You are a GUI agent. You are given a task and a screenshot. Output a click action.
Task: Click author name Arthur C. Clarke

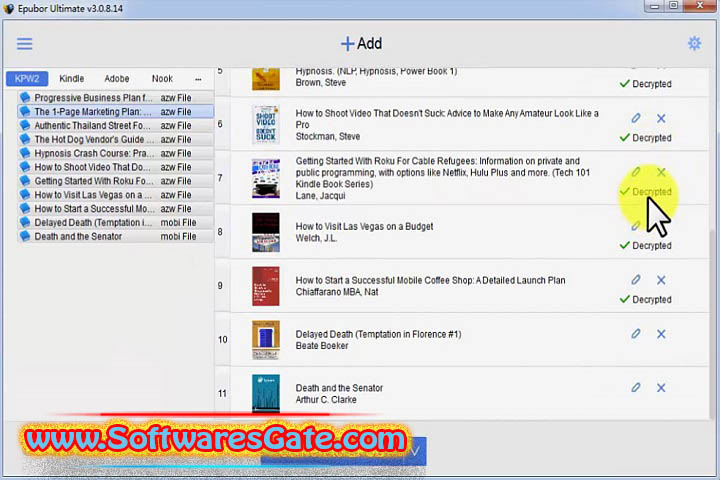326,400
